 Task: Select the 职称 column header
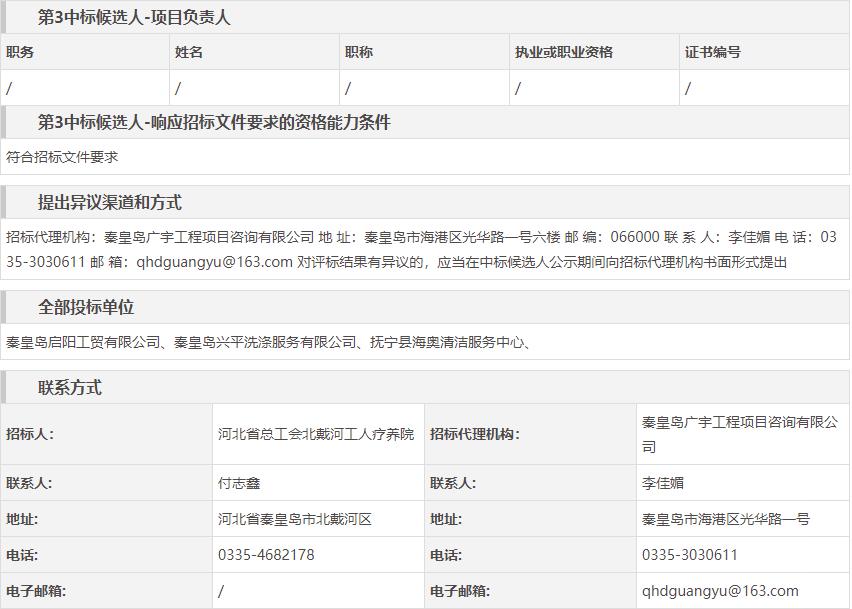click(359, 52)
